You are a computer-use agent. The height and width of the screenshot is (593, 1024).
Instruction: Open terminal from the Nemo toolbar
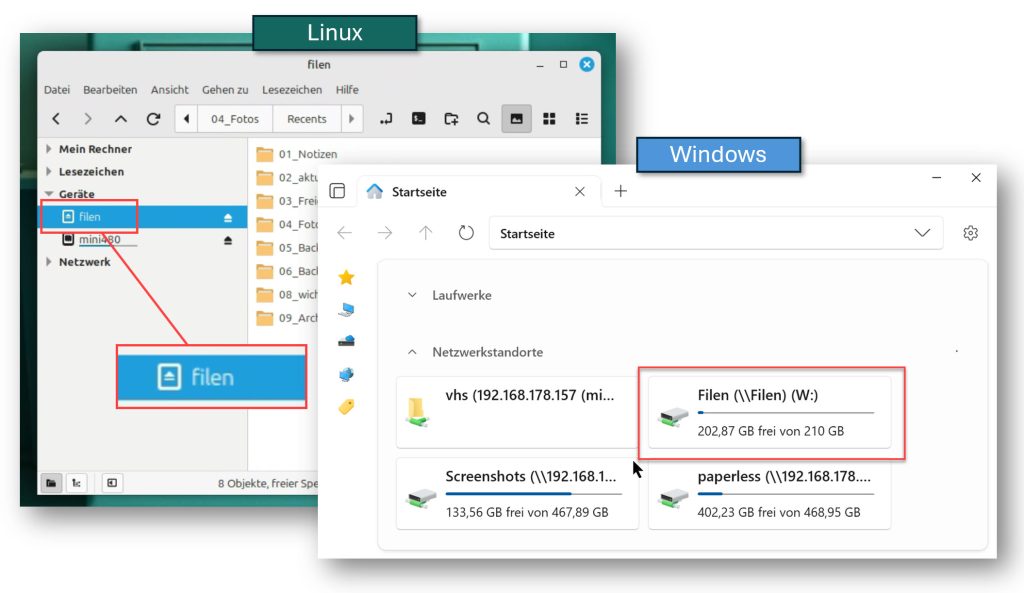pyautogui.click(x=420, y=119)
